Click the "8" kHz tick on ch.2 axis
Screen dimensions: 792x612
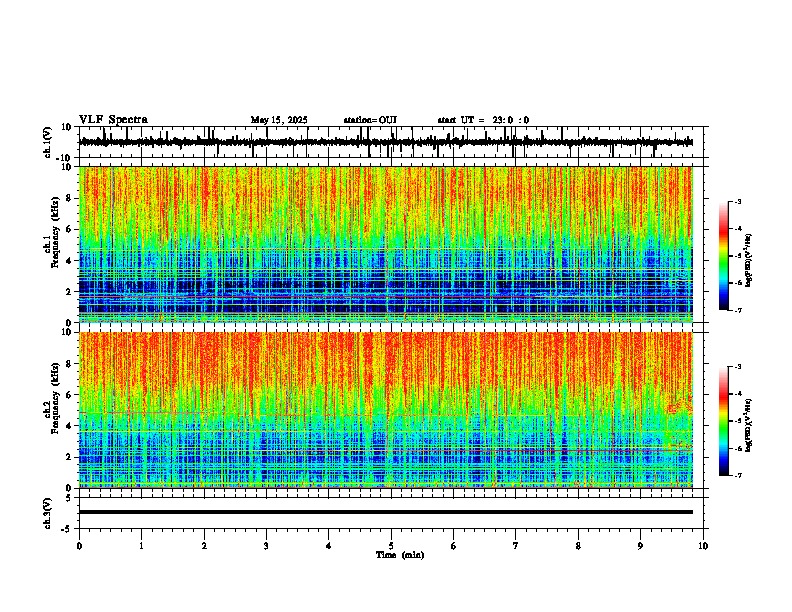[70, 364]
